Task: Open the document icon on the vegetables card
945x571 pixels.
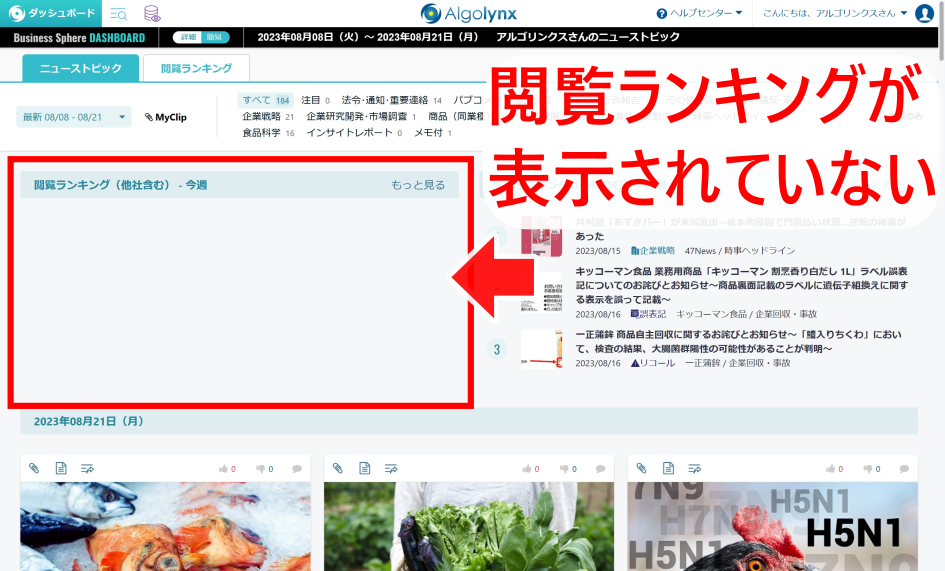Action: (365, 468)
